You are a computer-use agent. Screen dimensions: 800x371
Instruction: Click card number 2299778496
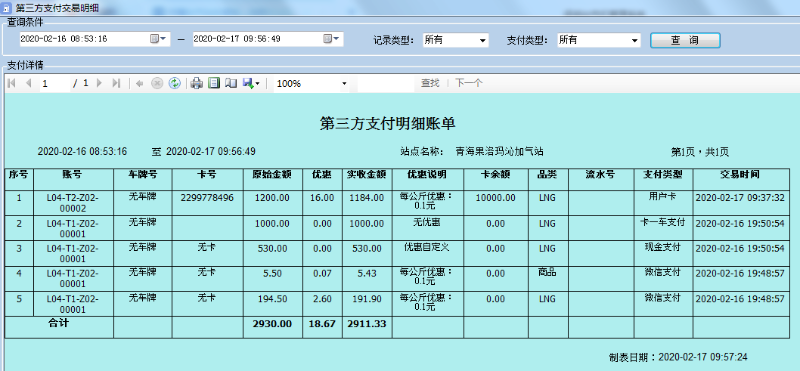click(x=207, y=197)
